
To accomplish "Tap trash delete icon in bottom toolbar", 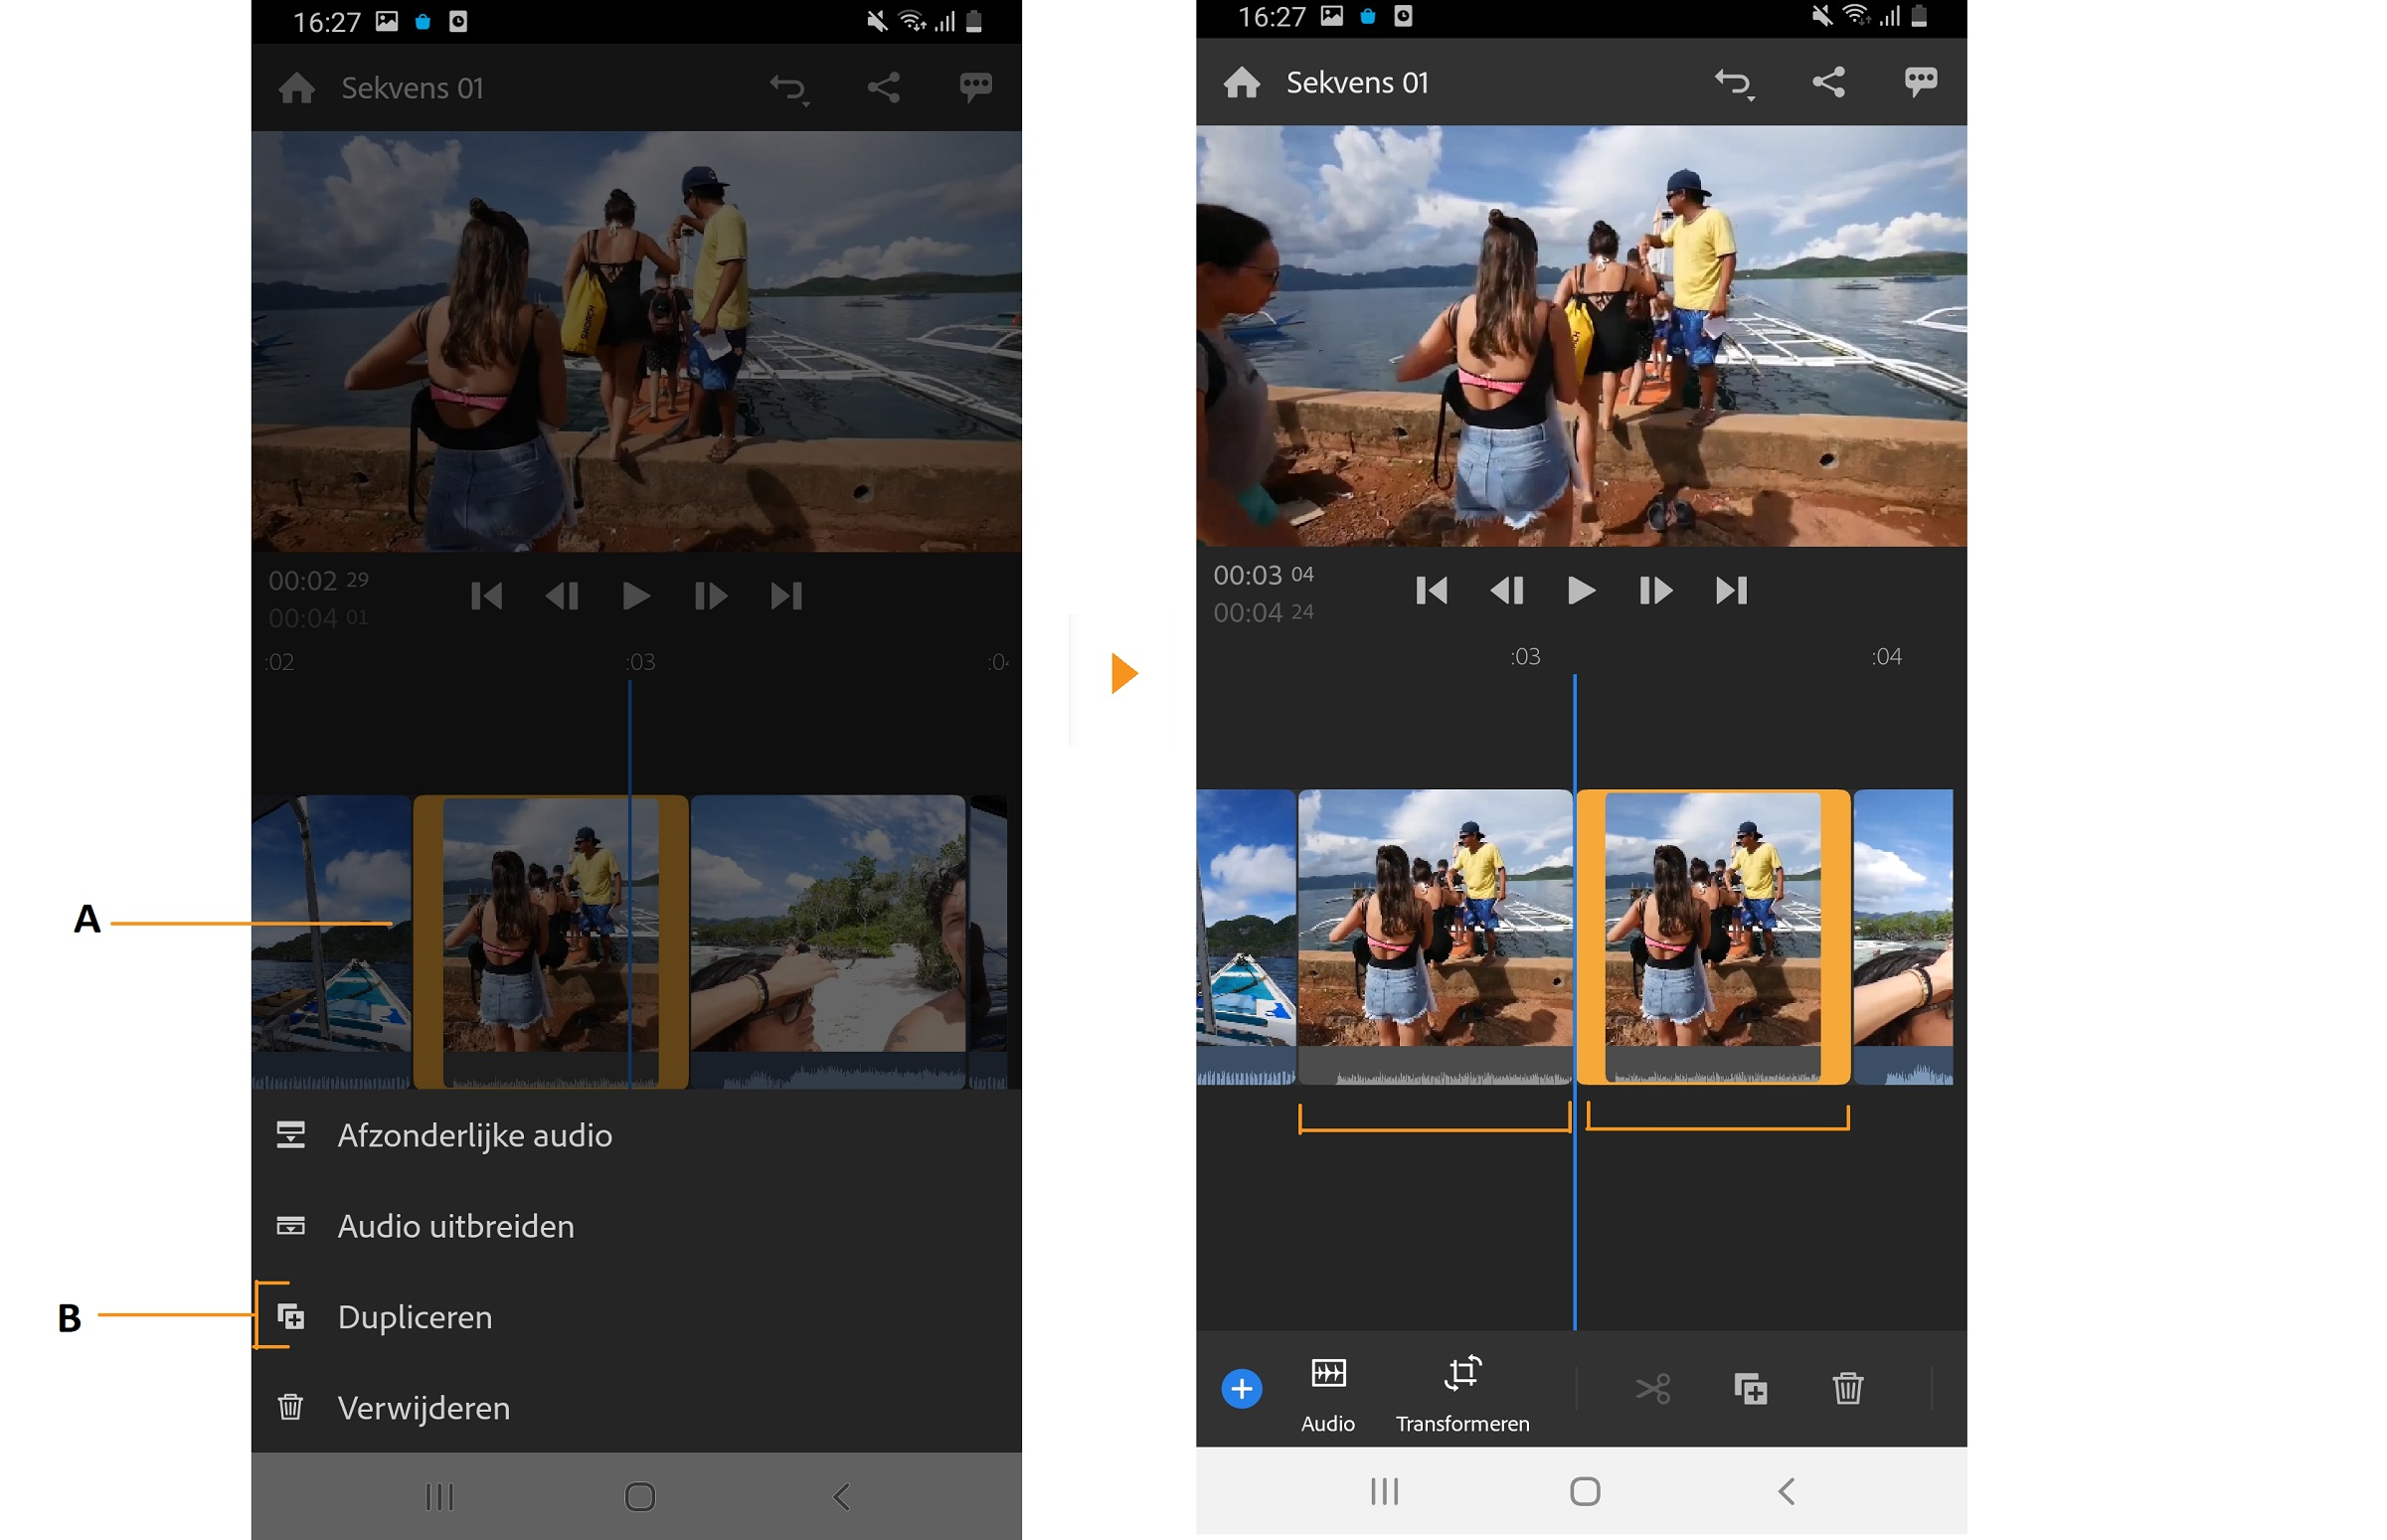I will [x=1847, y=1388].
